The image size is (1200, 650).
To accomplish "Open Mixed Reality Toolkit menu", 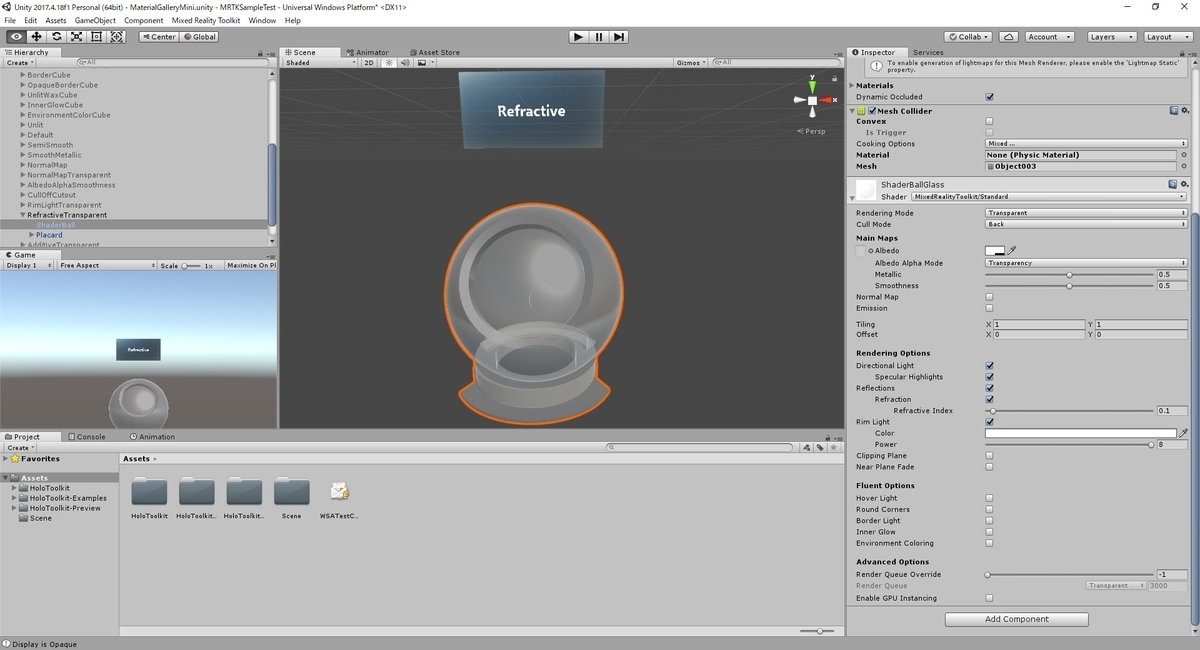I will click(206, 20).
